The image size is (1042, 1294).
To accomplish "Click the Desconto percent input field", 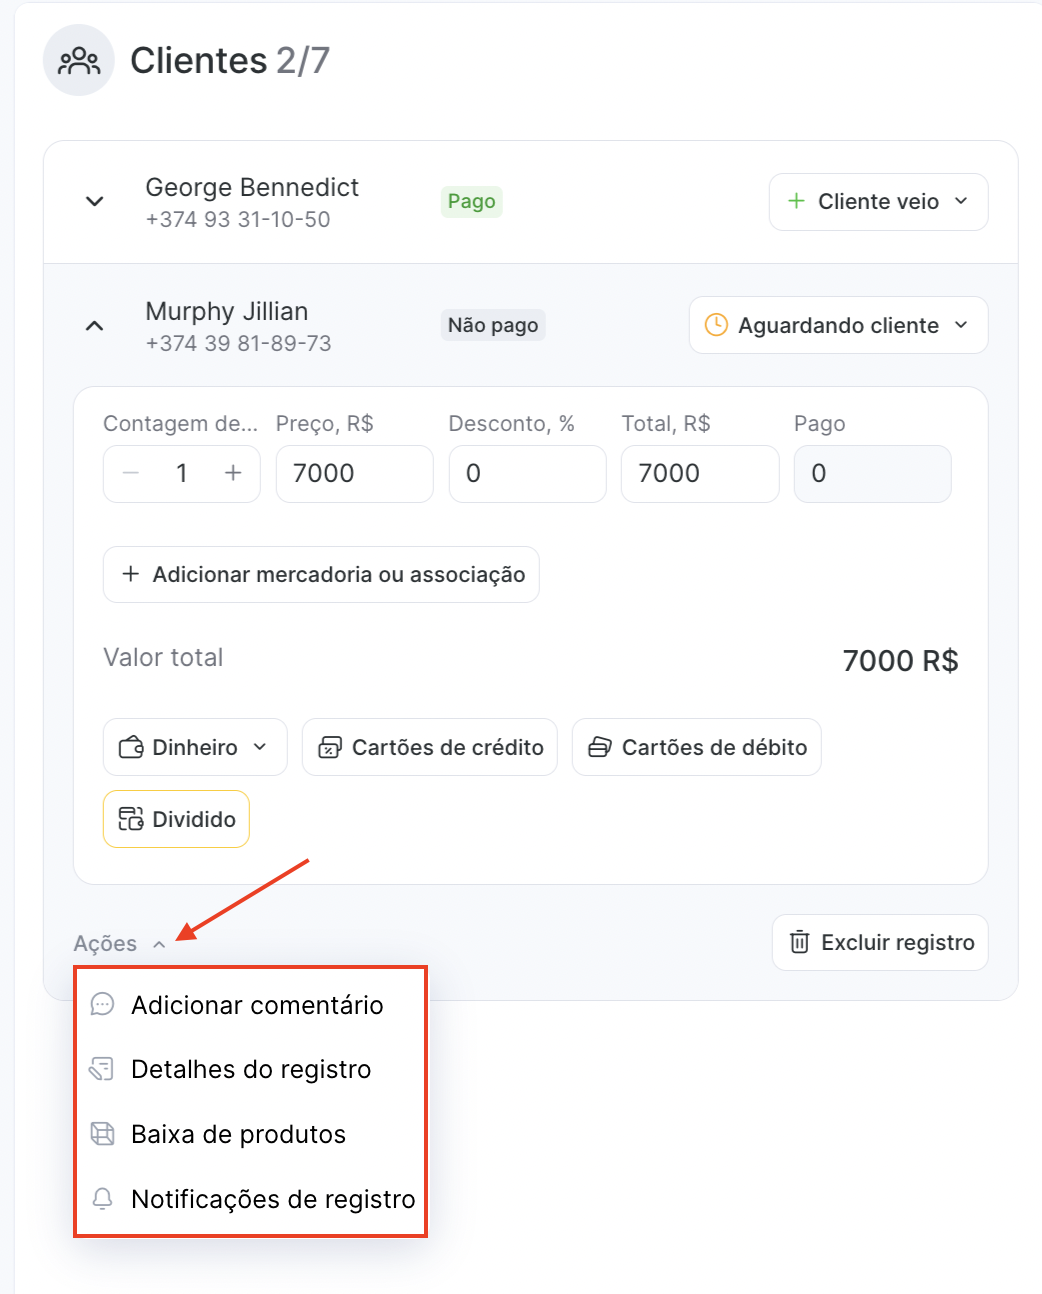I will click(527, 473).
